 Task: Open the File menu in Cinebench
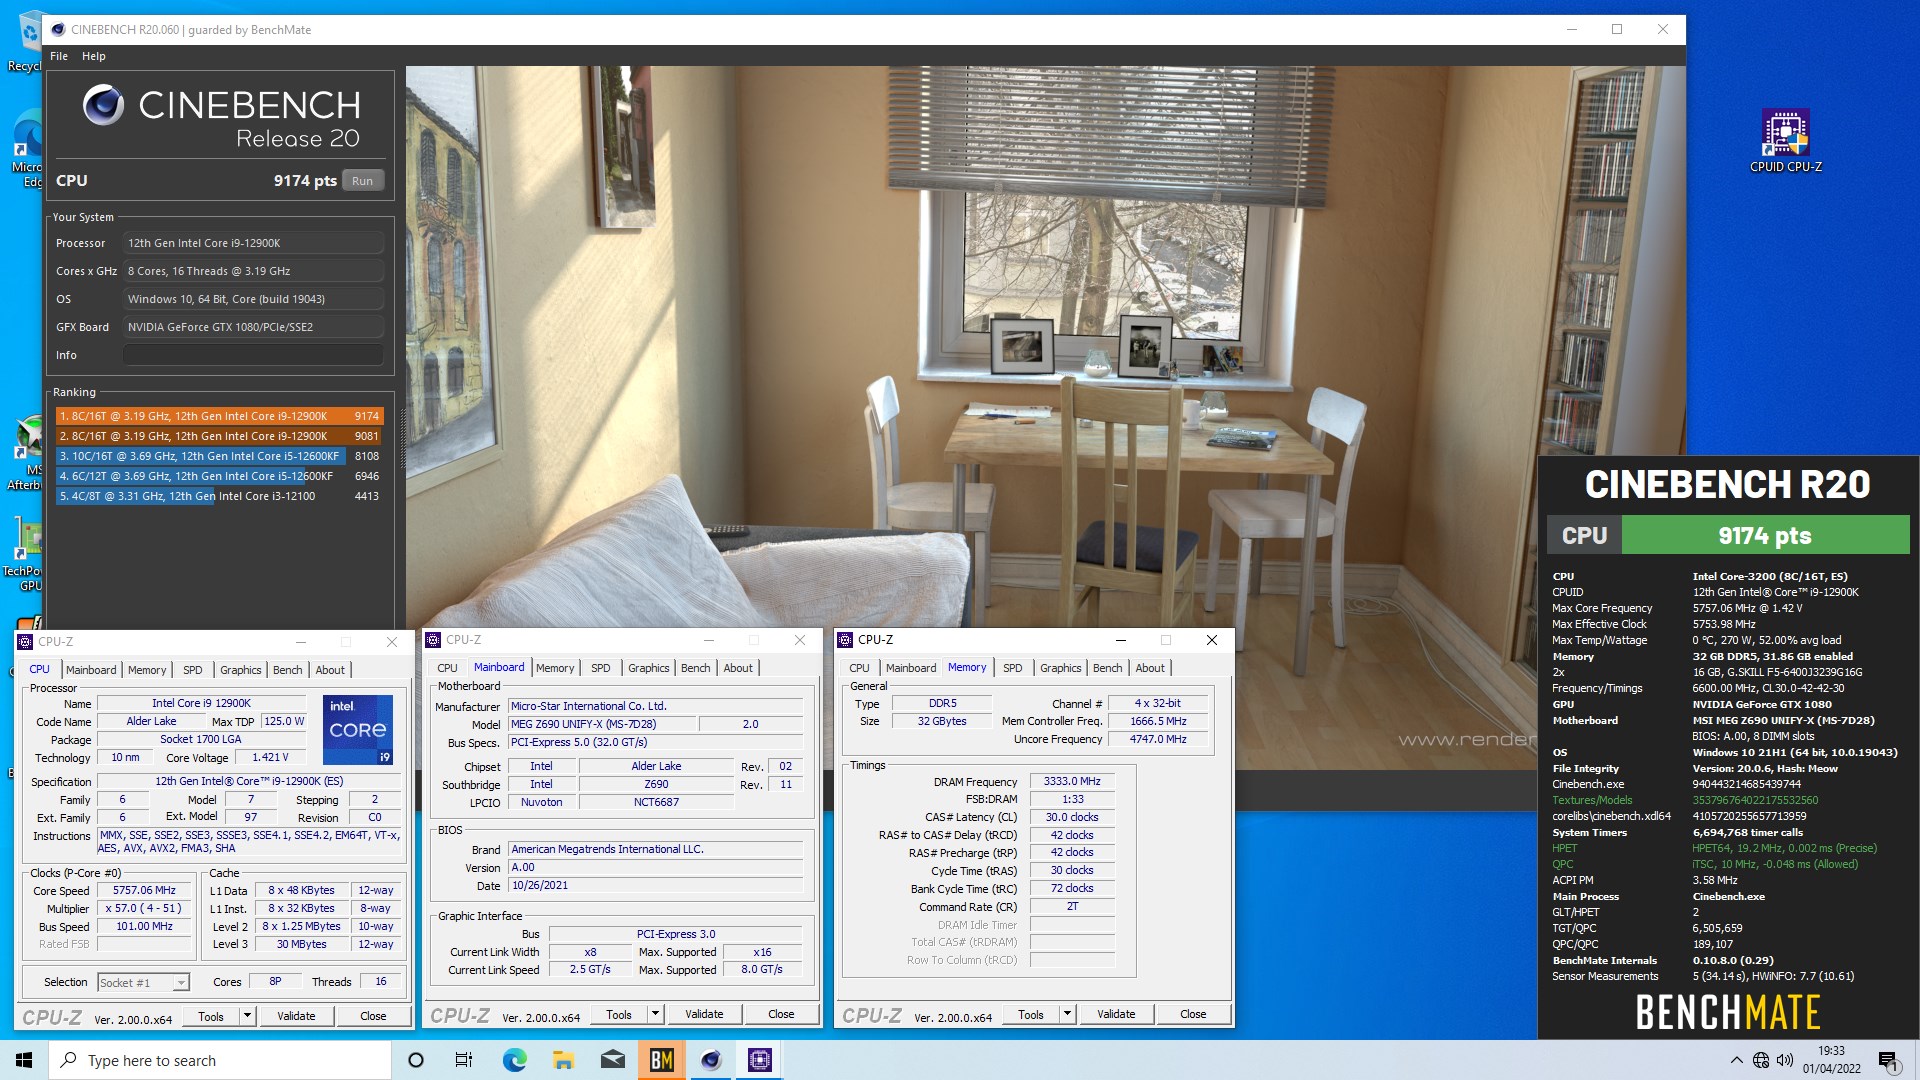[59, 56]
